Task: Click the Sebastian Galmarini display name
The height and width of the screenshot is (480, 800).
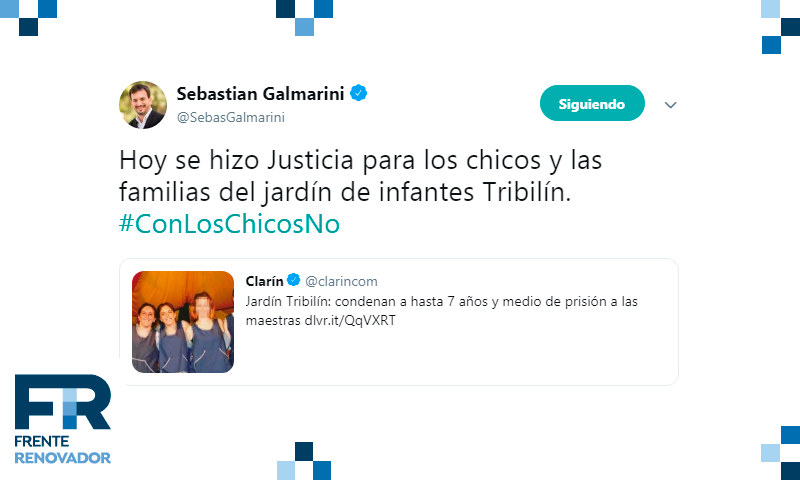Action: [x=260, y=93]
